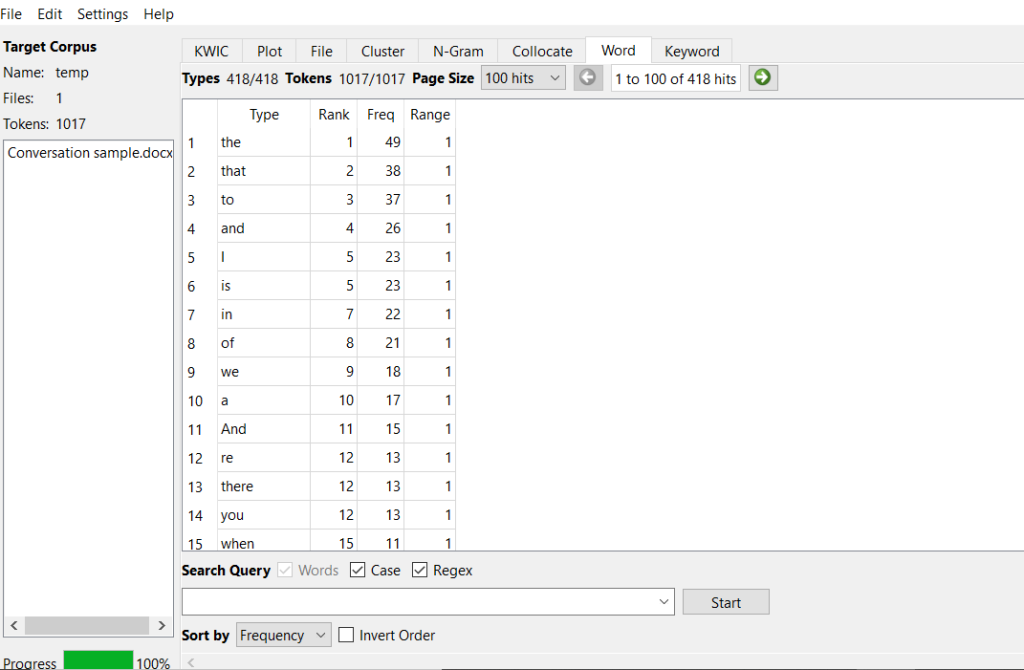Toggle the Case checkbox
Viewport: 1024px width, 670px height.
358,570
